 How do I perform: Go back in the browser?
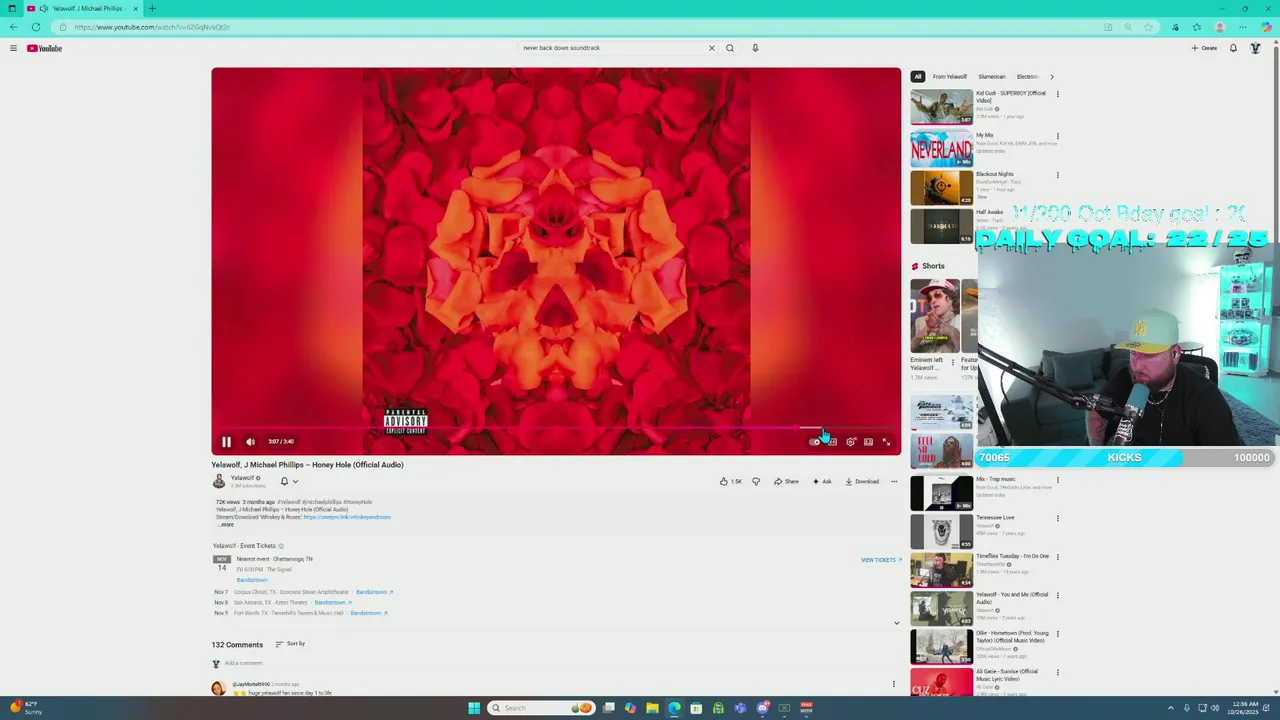[13, 27]
